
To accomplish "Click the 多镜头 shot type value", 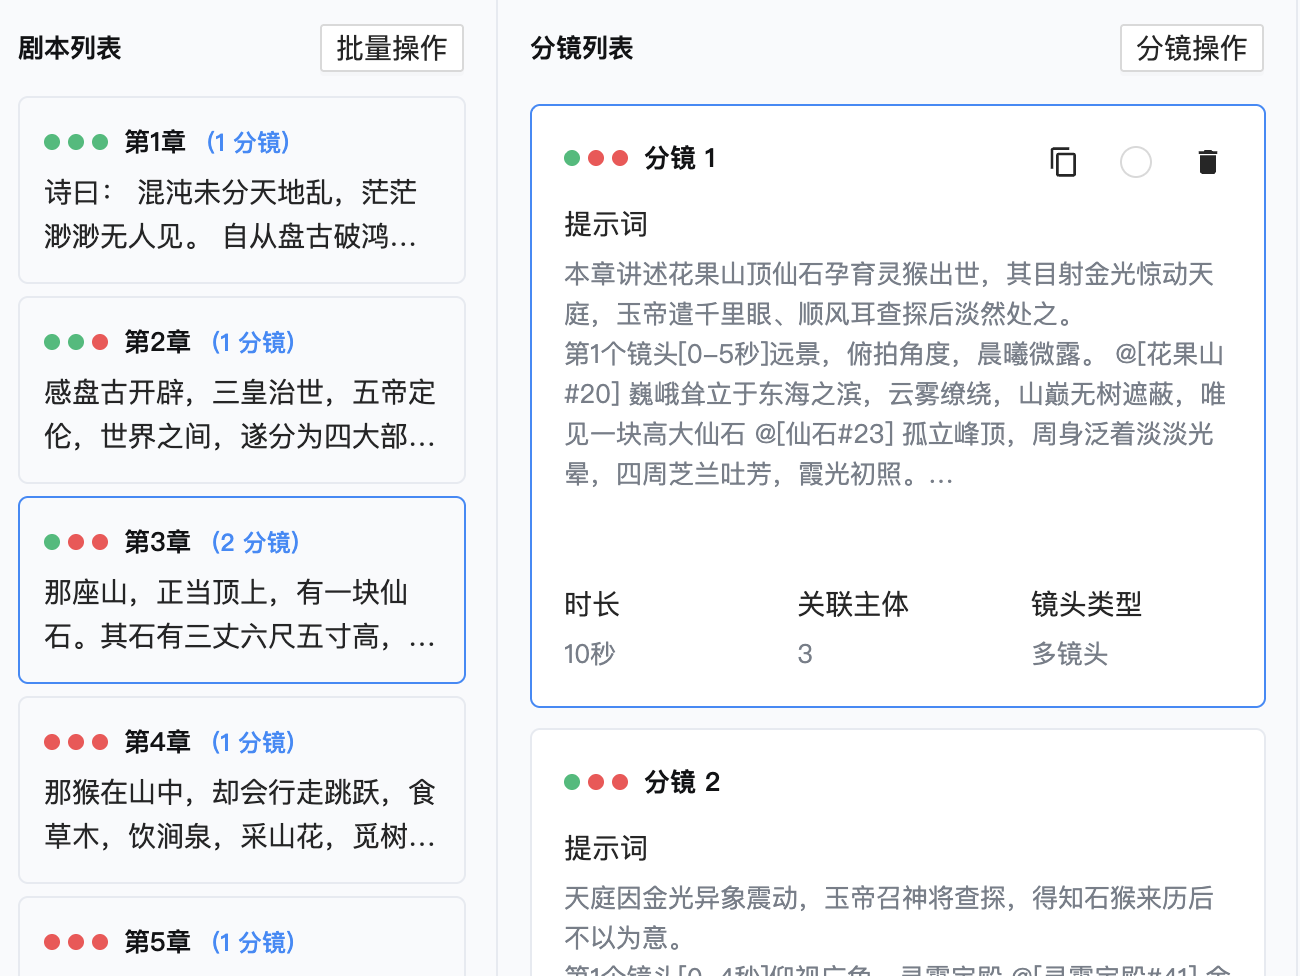I will [x=1070, y=653].
